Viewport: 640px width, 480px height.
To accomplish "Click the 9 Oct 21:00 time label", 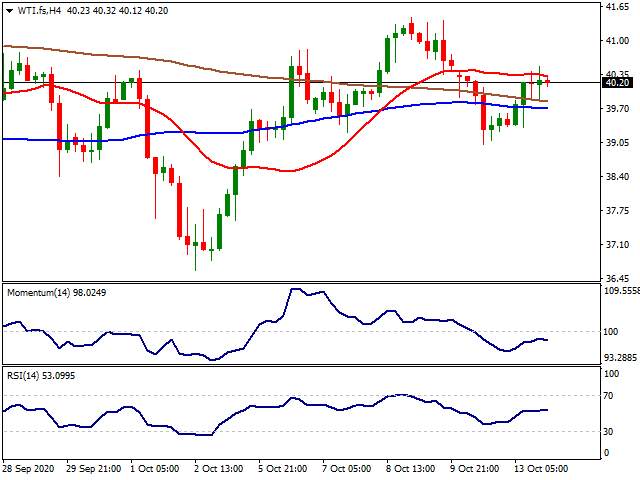I will point(474,469).
